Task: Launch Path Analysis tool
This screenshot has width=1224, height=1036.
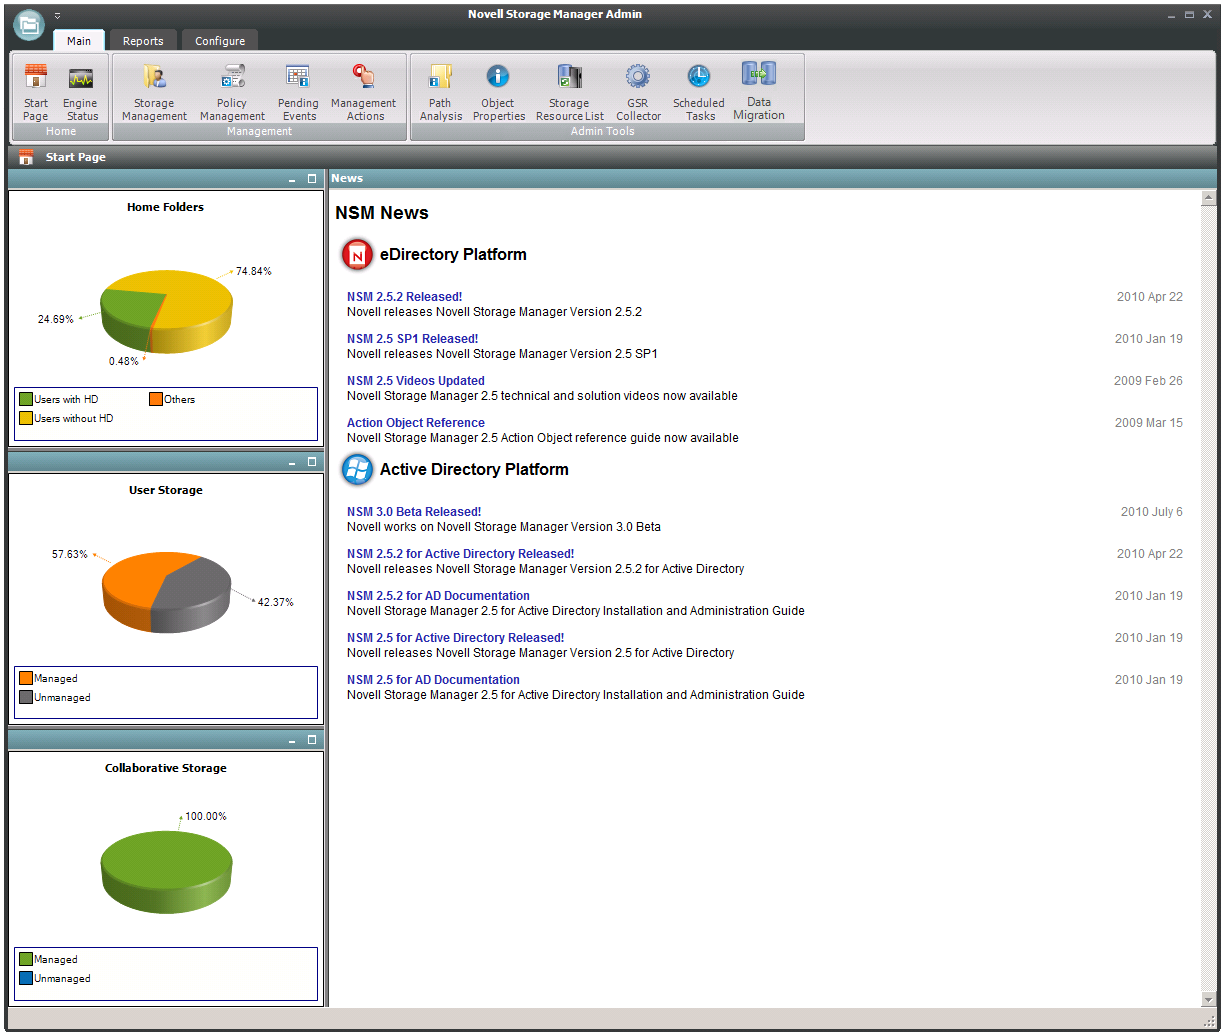Action: [441, 92]
